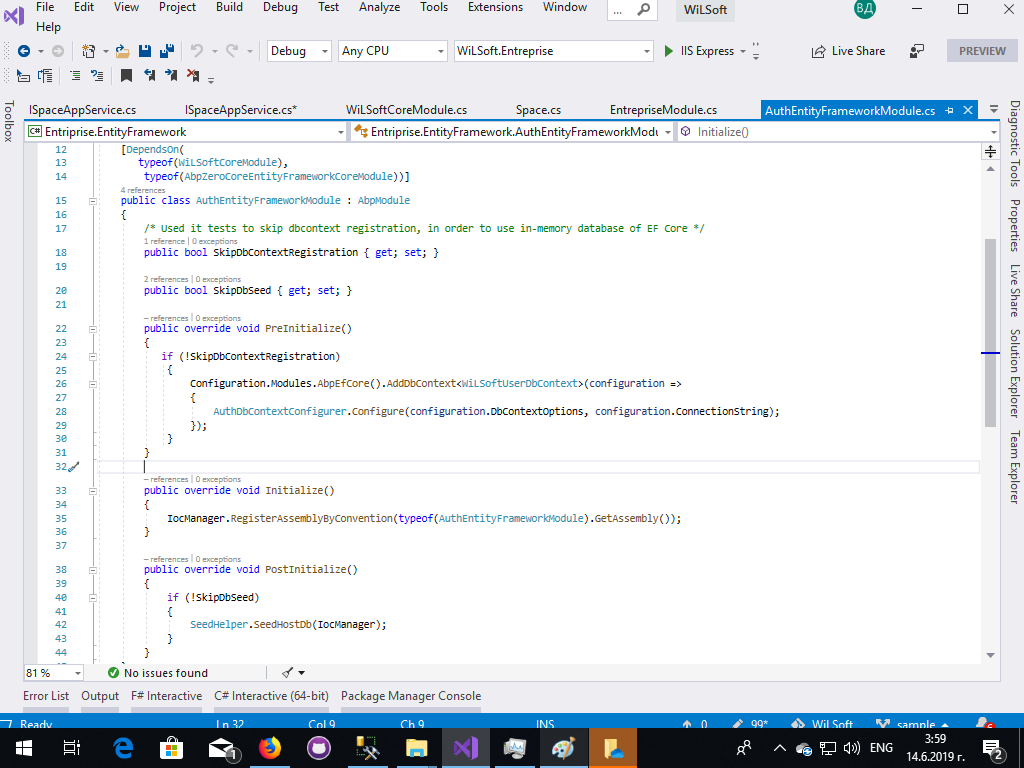Click the Navigate Forward arrow icon
Image resolution: width=1024 pixels, height=768 pixels.
57,51
